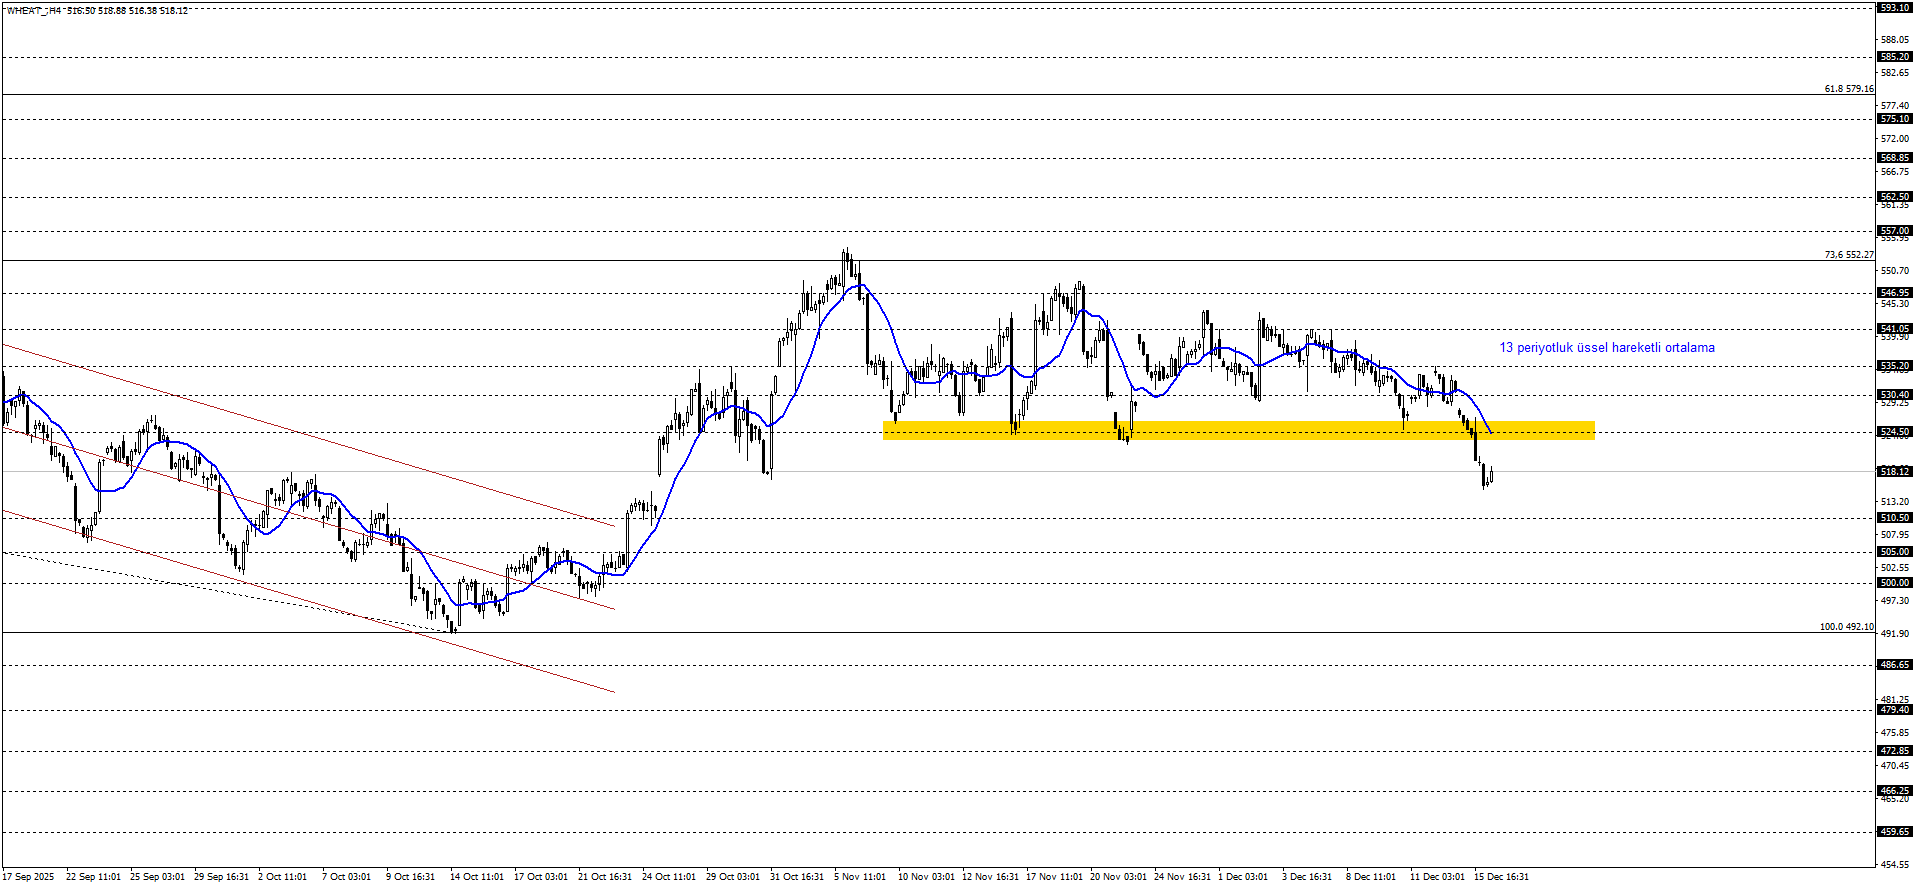The image size is (1916, 888).
Task: Select the yellow support zone rectangle
Action: [x=1238, y=430]
